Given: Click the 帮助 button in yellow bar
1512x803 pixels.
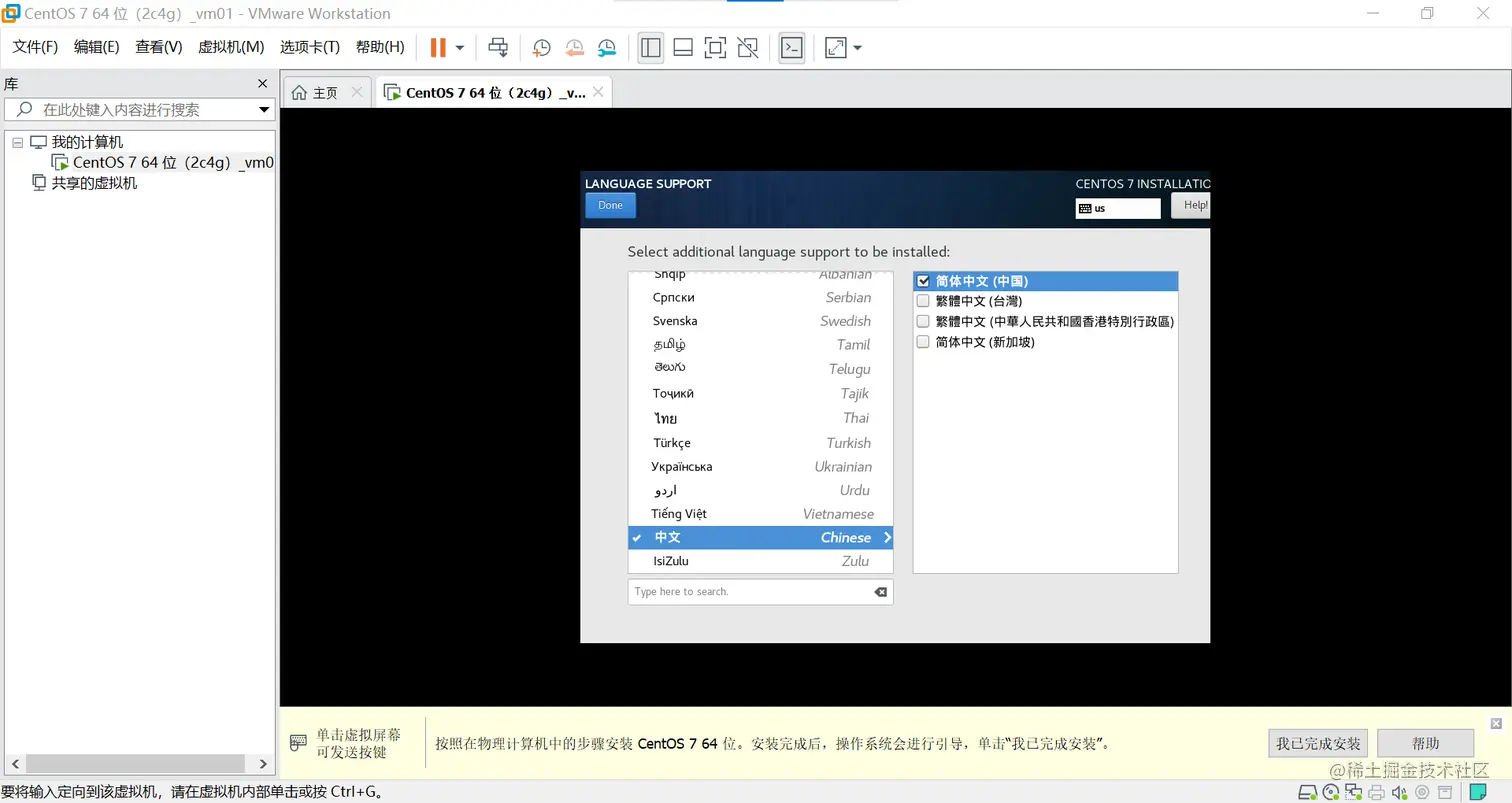Looking at the screenshot, I should click(x=1425, y=743).
